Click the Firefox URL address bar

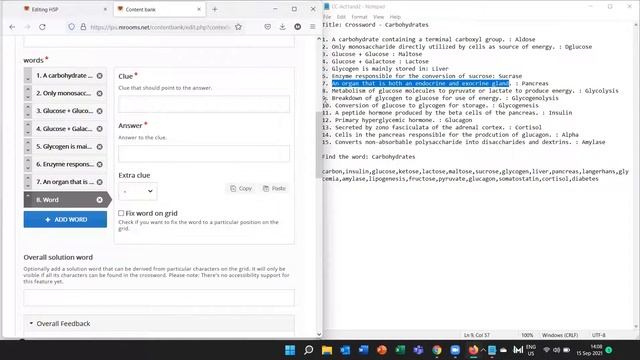pos(159,27)
